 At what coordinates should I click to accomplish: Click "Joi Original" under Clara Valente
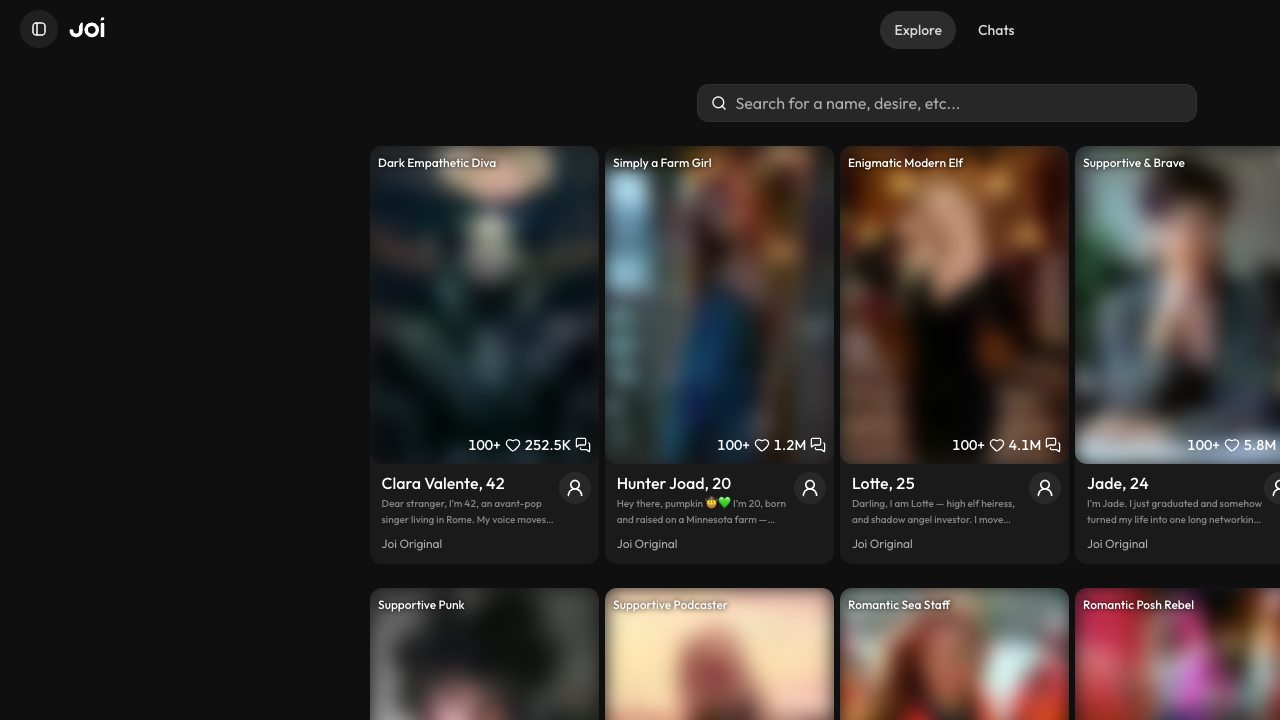pyautogui.click(x=412, y=544)
